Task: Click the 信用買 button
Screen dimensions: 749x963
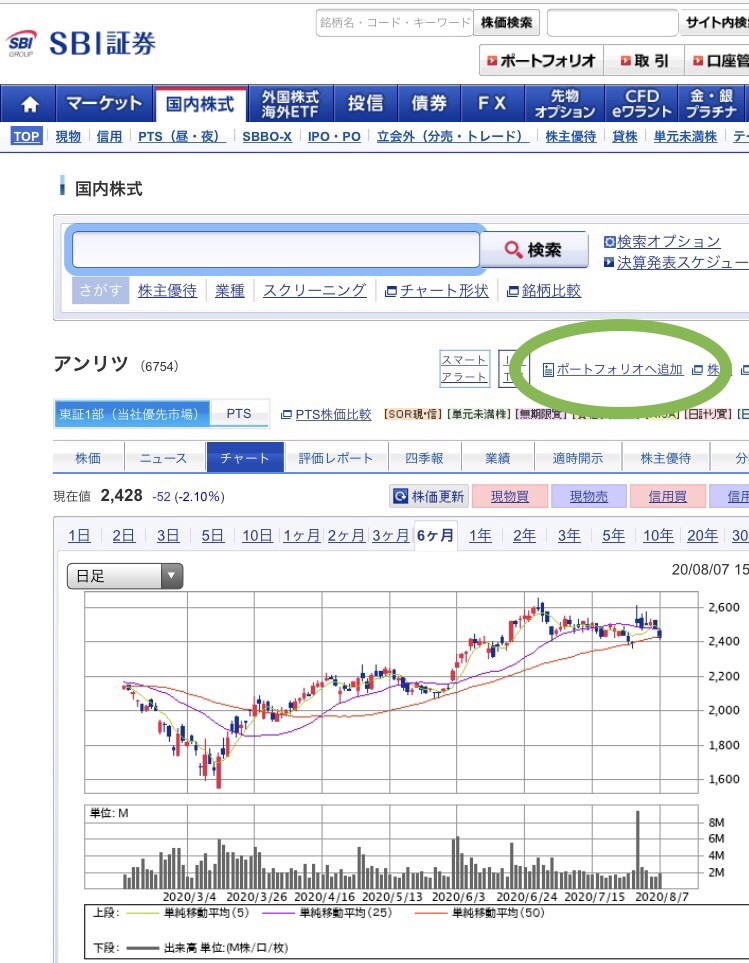Action: tap(668, 496)
